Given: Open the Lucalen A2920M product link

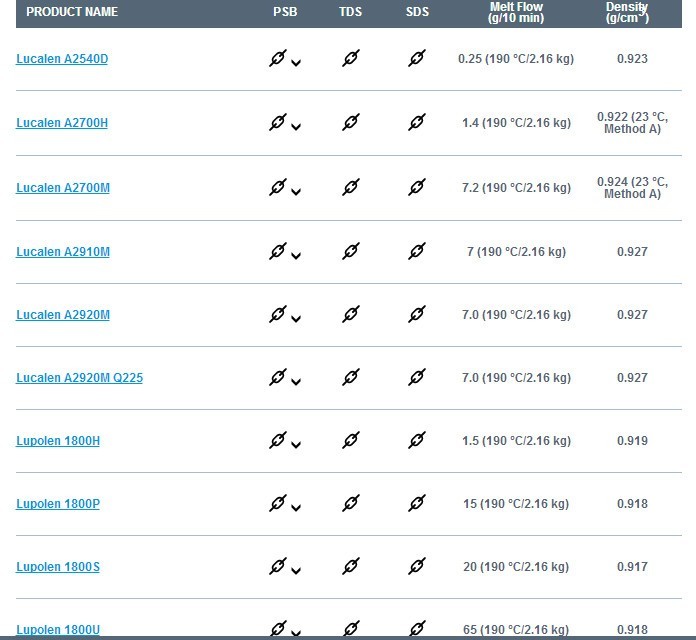Looking at the screenshot, I should click(63, 315).
